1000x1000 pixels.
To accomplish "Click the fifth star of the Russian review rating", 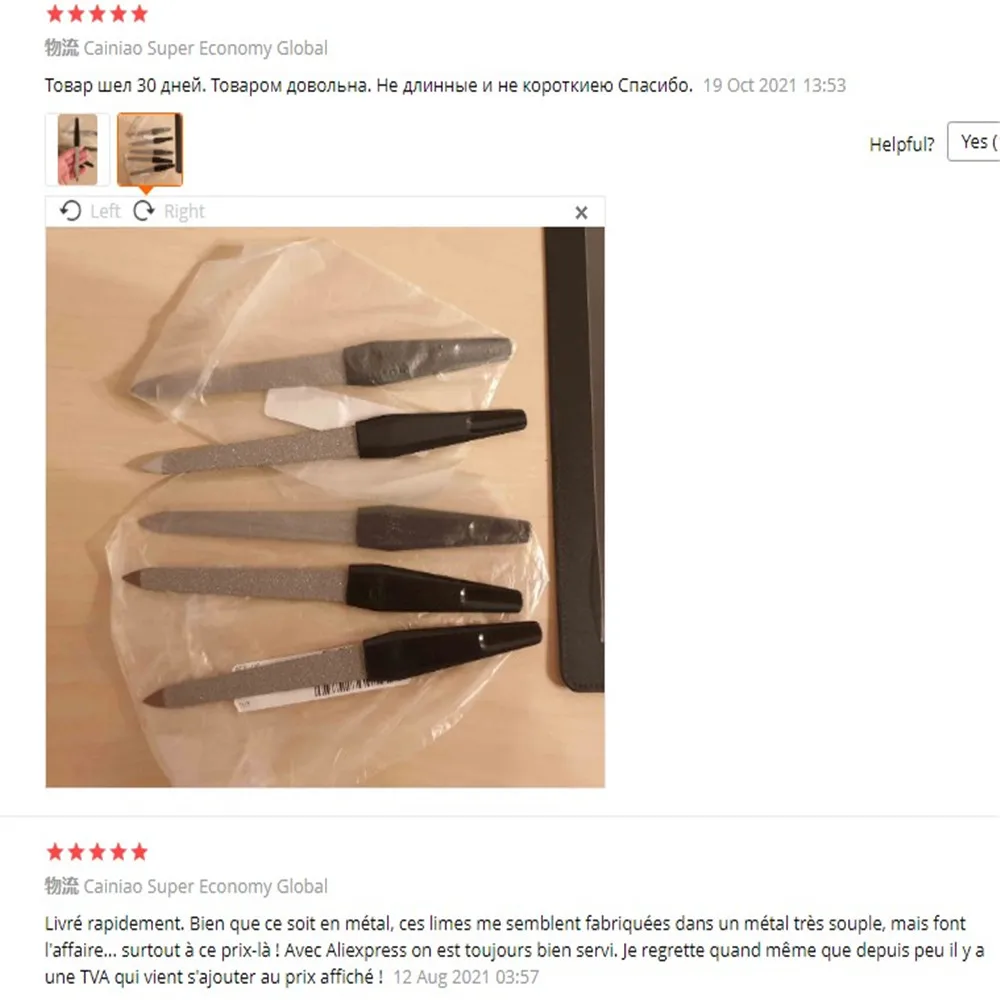I will pyautogui.click(x=139, y=13).
